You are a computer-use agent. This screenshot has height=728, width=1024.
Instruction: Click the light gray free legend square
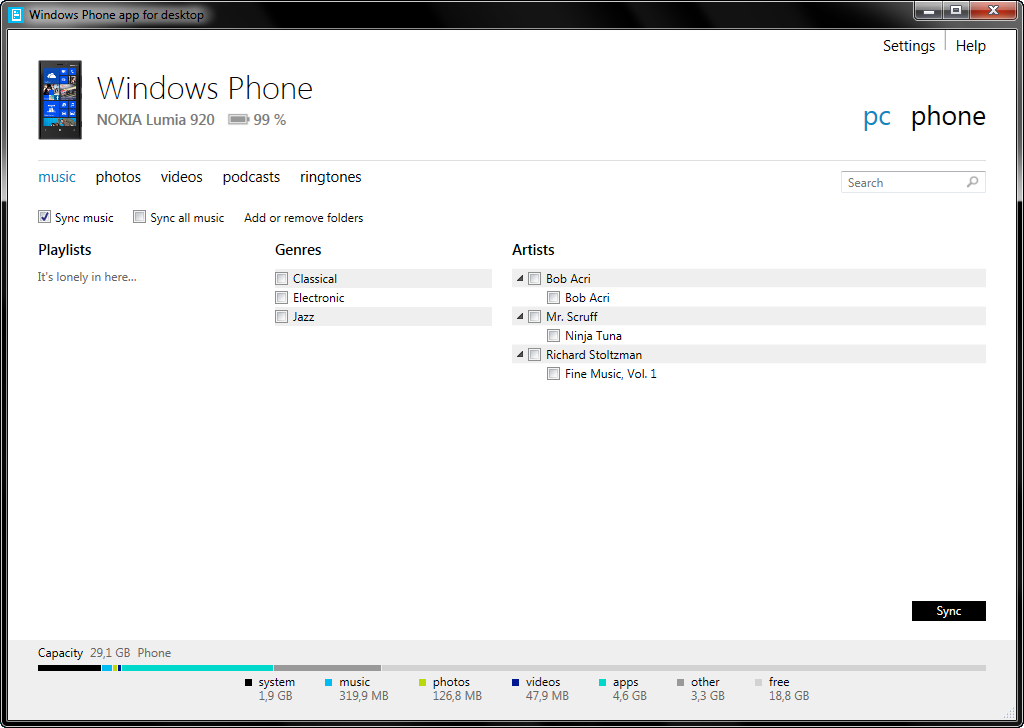coord(758,682)
